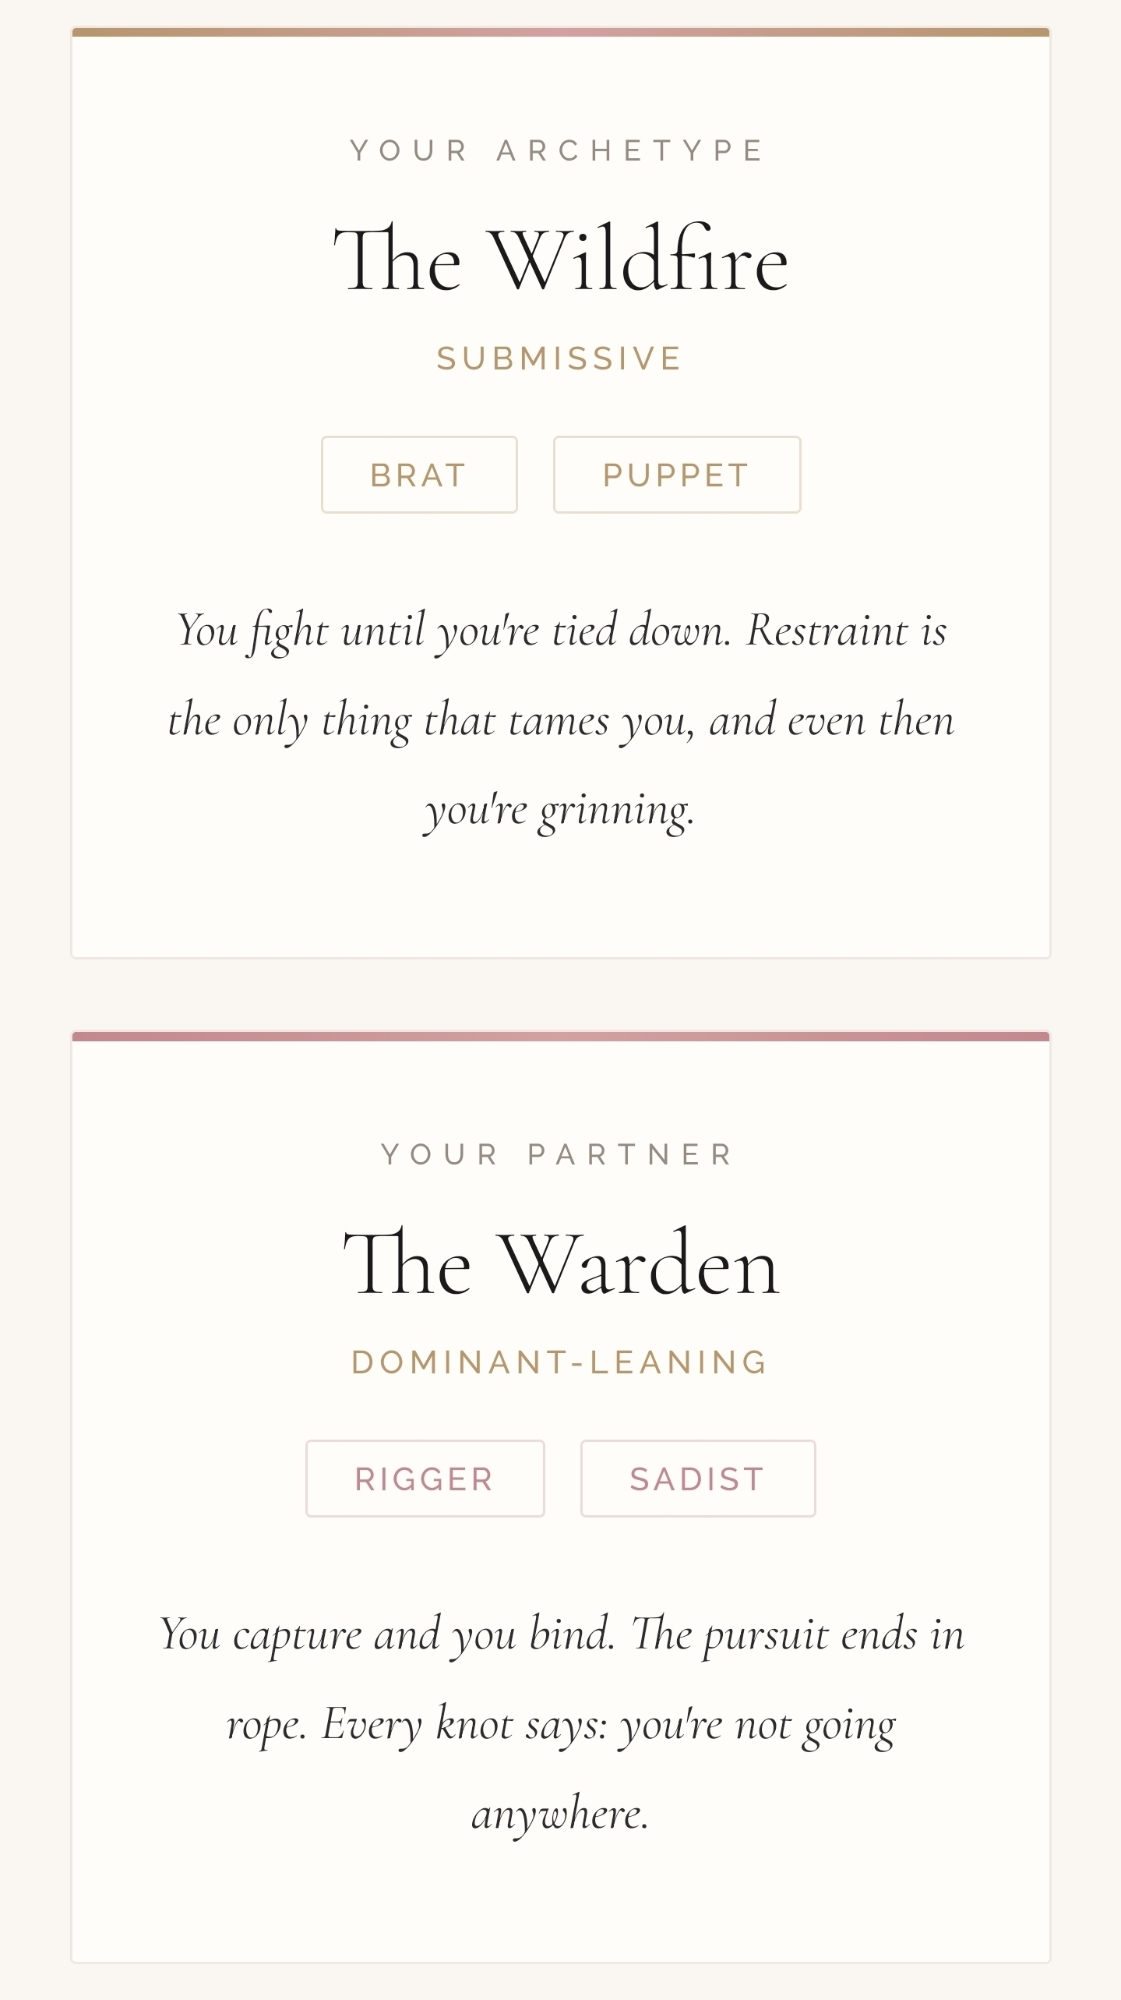Click the gold accent bar atop archetype card

(x=560, y=32)
